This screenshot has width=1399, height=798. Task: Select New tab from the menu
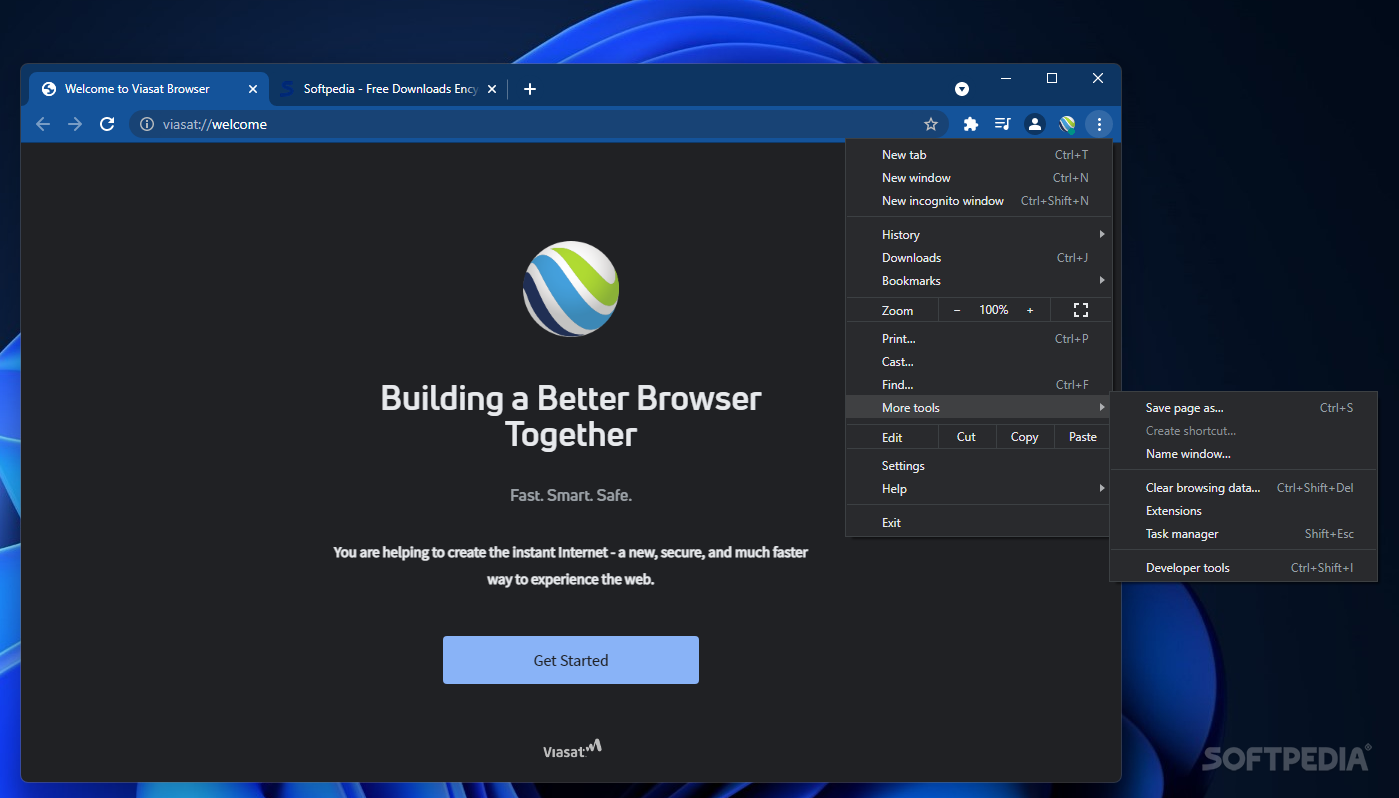(x=979, y=155)
